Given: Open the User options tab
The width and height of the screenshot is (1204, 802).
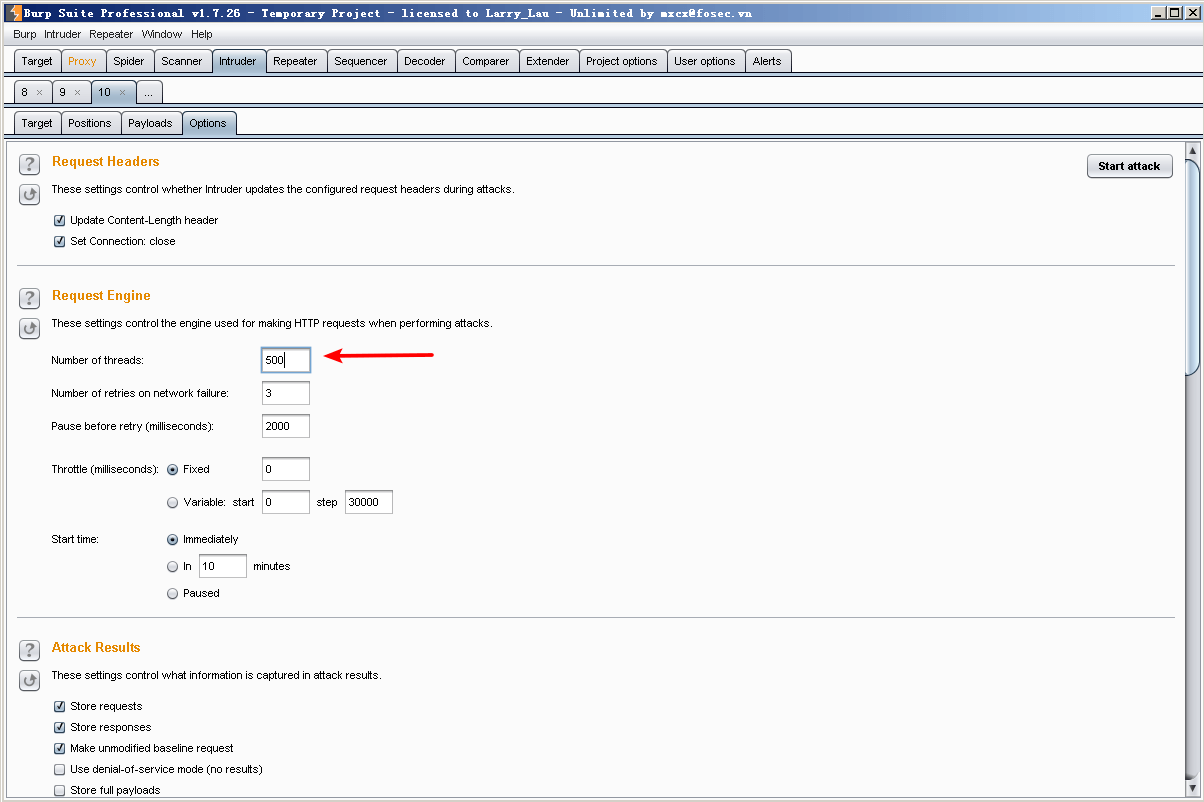Looking at the screenshot, I should [705, 61].
